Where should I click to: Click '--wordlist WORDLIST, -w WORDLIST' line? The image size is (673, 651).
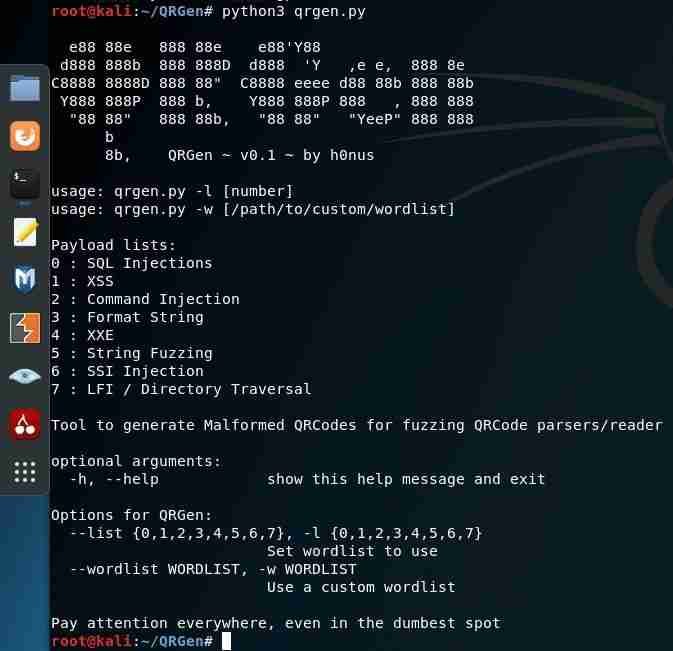click(x=213, y=569)
